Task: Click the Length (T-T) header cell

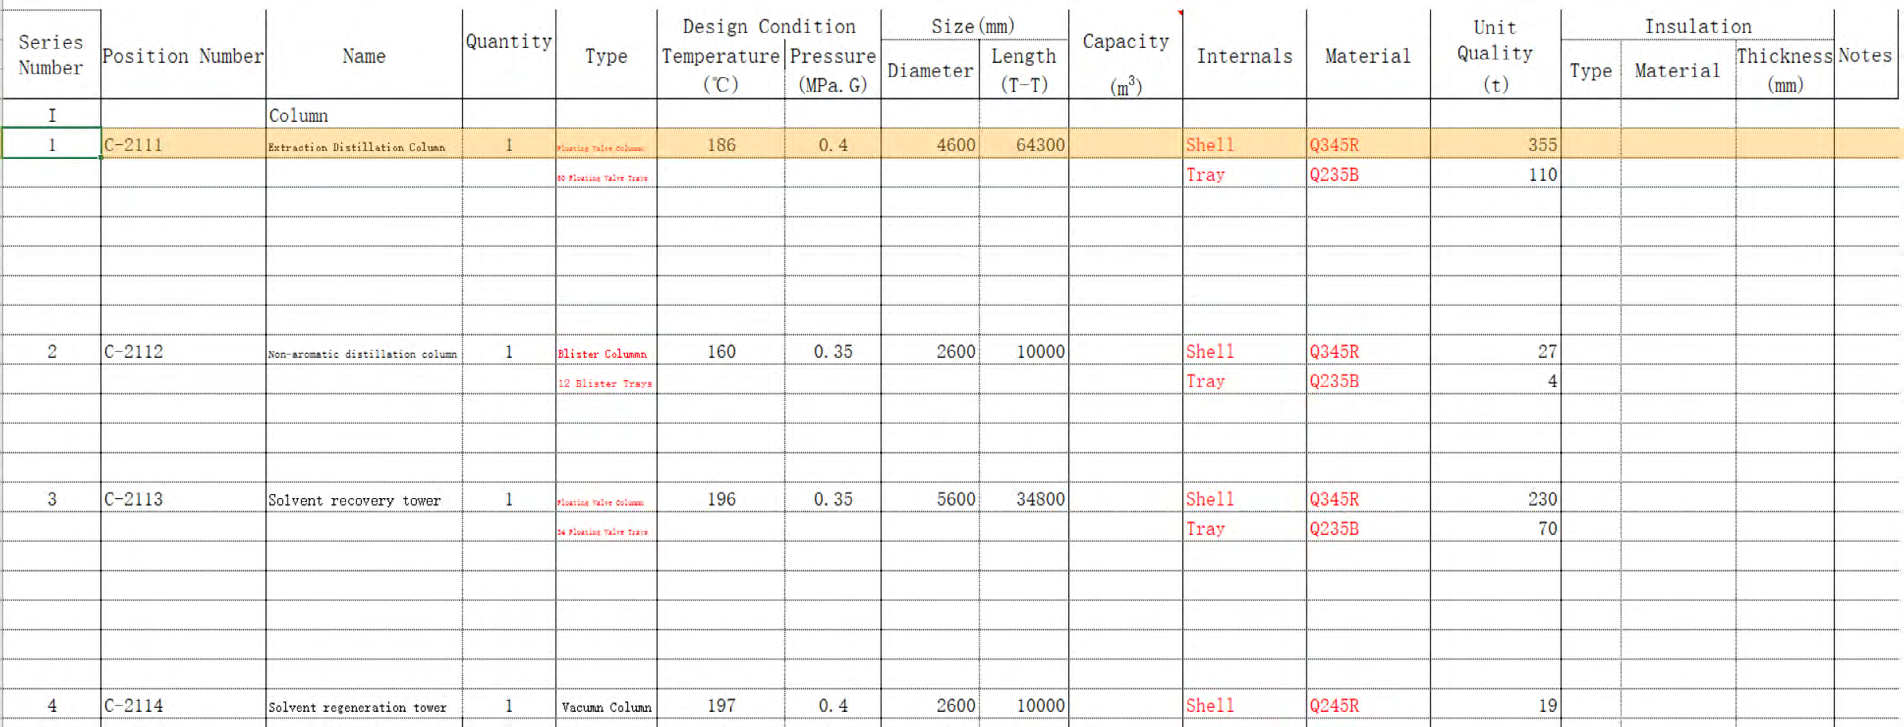Action: click(1024, 70)
